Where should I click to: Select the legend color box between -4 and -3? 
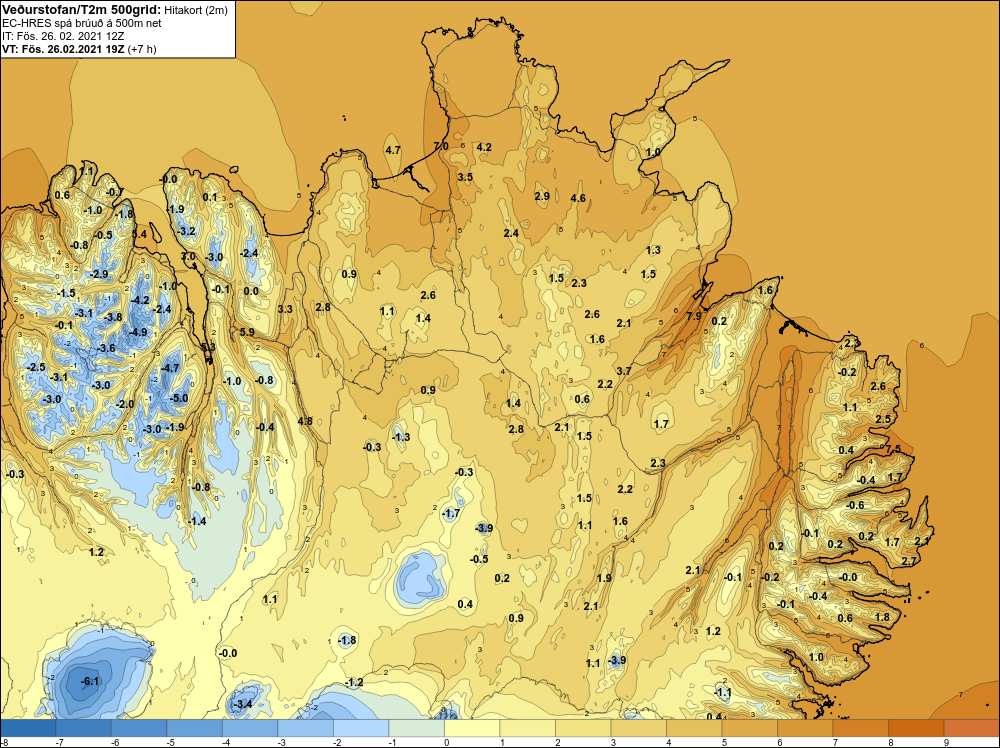(250, 728)
